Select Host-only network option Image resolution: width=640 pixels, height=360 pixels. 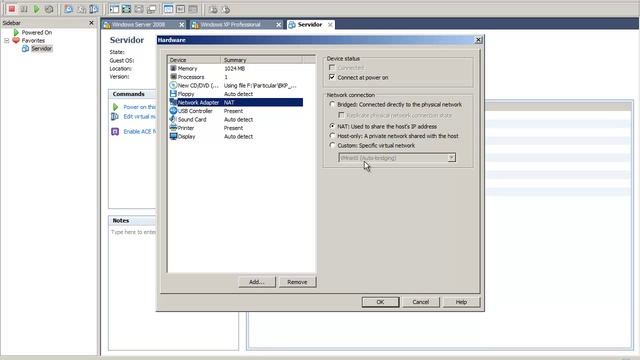(x=332, y=136)
